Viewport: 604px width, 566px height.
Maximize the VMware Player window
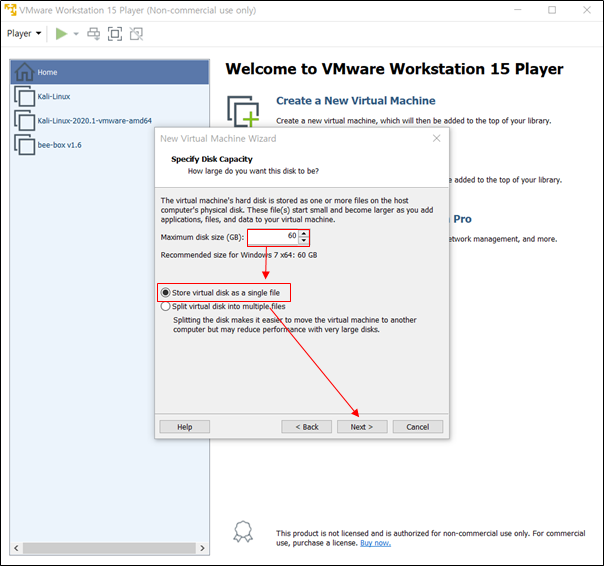click(552, 10)
